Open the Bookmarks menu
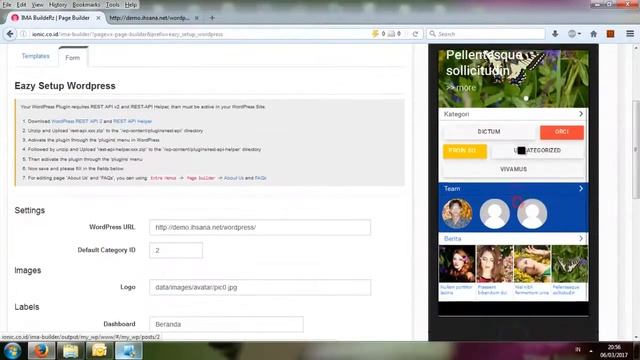 coord(86,5)
